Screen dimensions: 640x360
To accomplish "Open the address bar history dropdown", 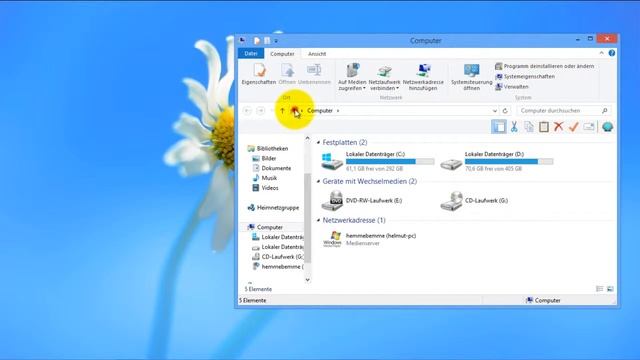I will tap(495, 111).
